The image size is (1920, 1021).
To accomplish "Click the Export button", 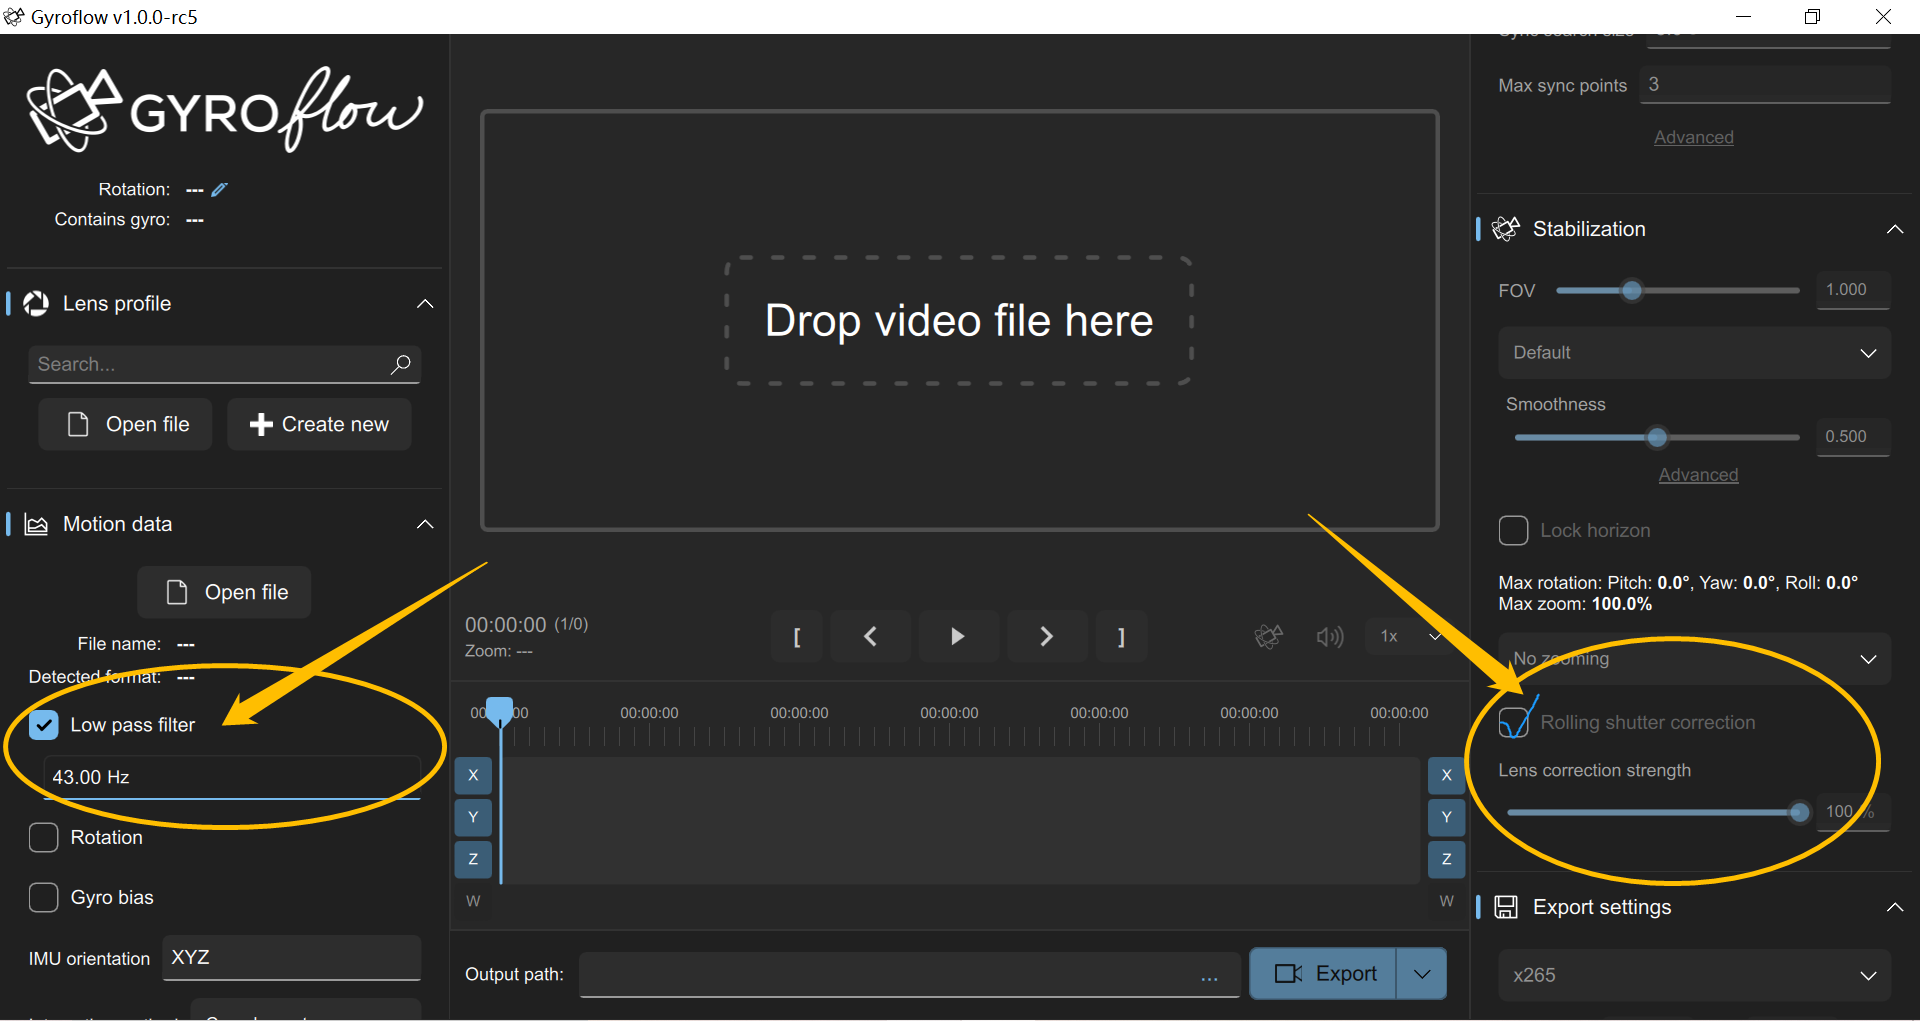I will pyautogui.click(x=1323, y=974).
